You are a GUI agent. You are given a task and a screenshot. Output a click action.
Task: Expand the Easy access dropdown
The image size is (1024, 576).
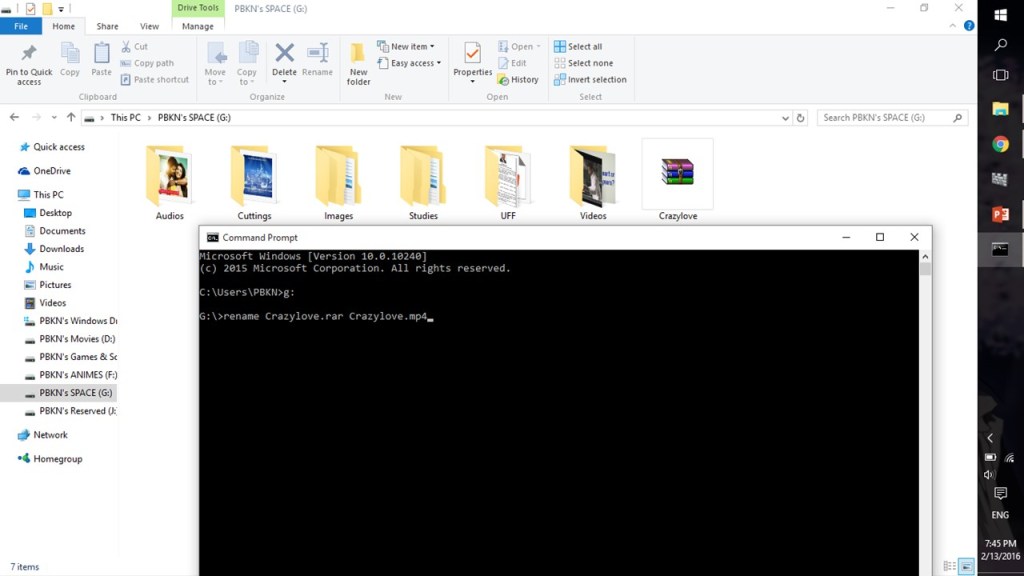pyautogui.click(x=410, y=63)
